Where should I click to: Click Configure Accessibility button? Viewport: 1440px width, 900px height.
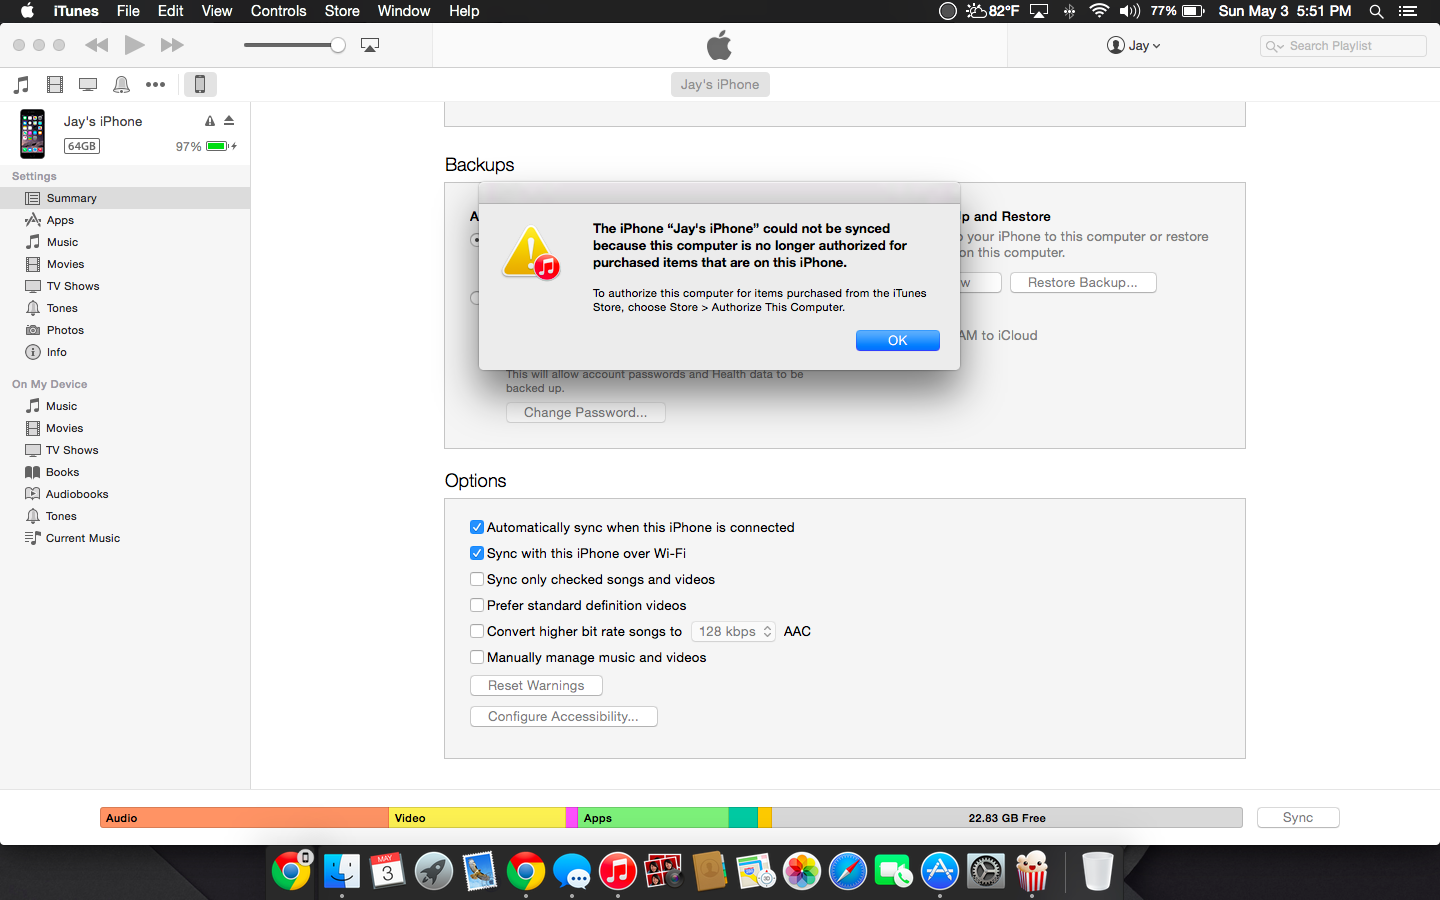pyautogui.click(x=563, y=716)
